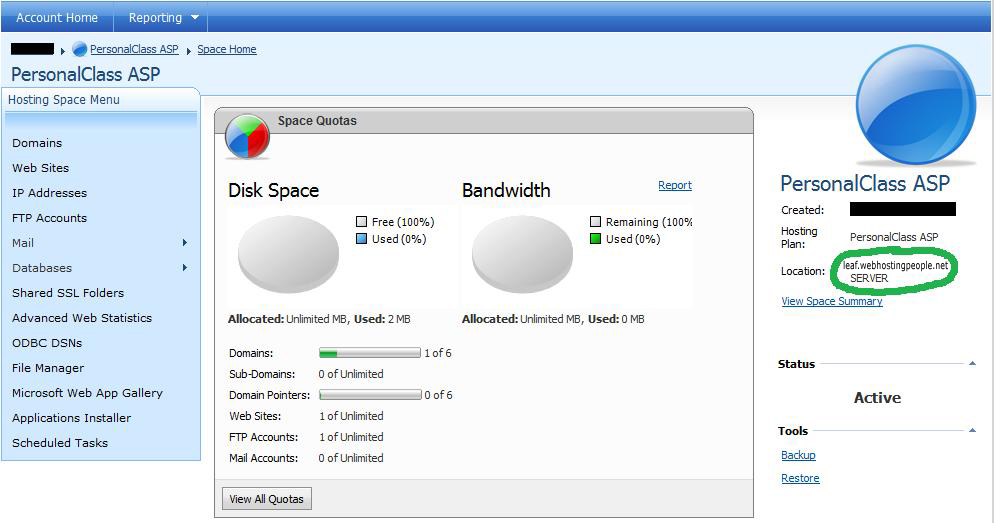Viewport: 994px width, 523px height.
Task: Click the Hosting Space Menu header
Action: point(63,100)
